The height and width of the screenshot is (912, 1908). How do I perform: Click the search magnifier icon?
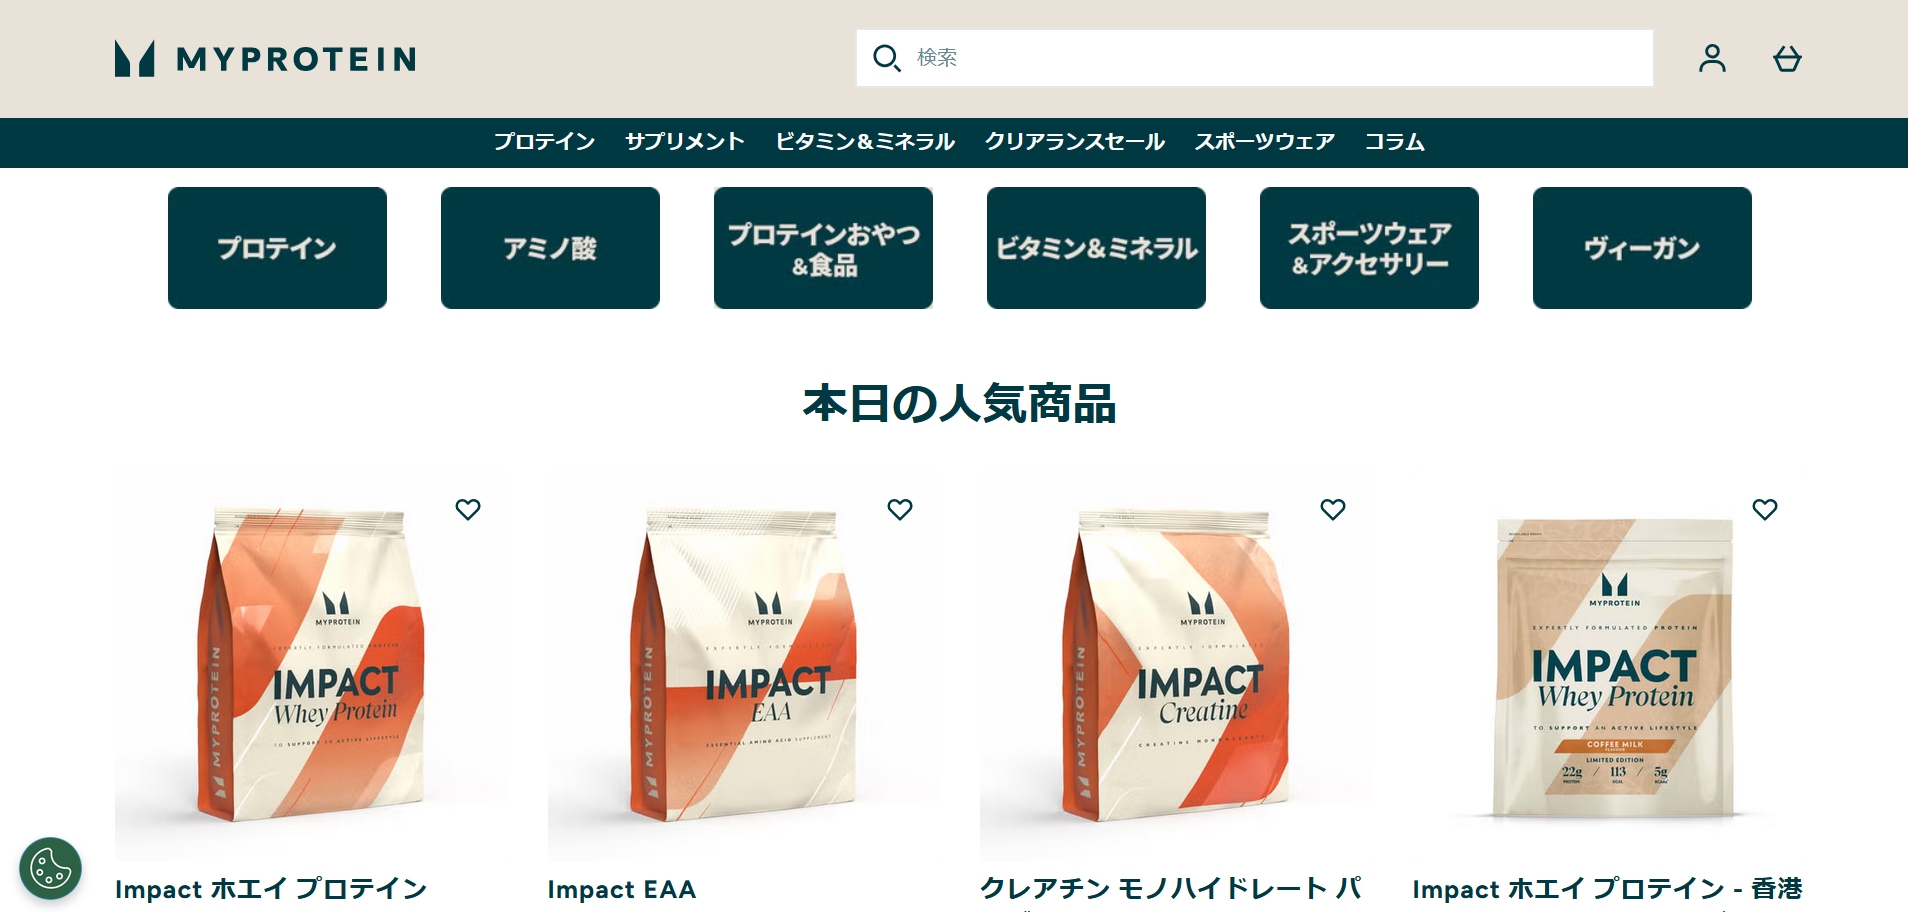coord(886,58)
